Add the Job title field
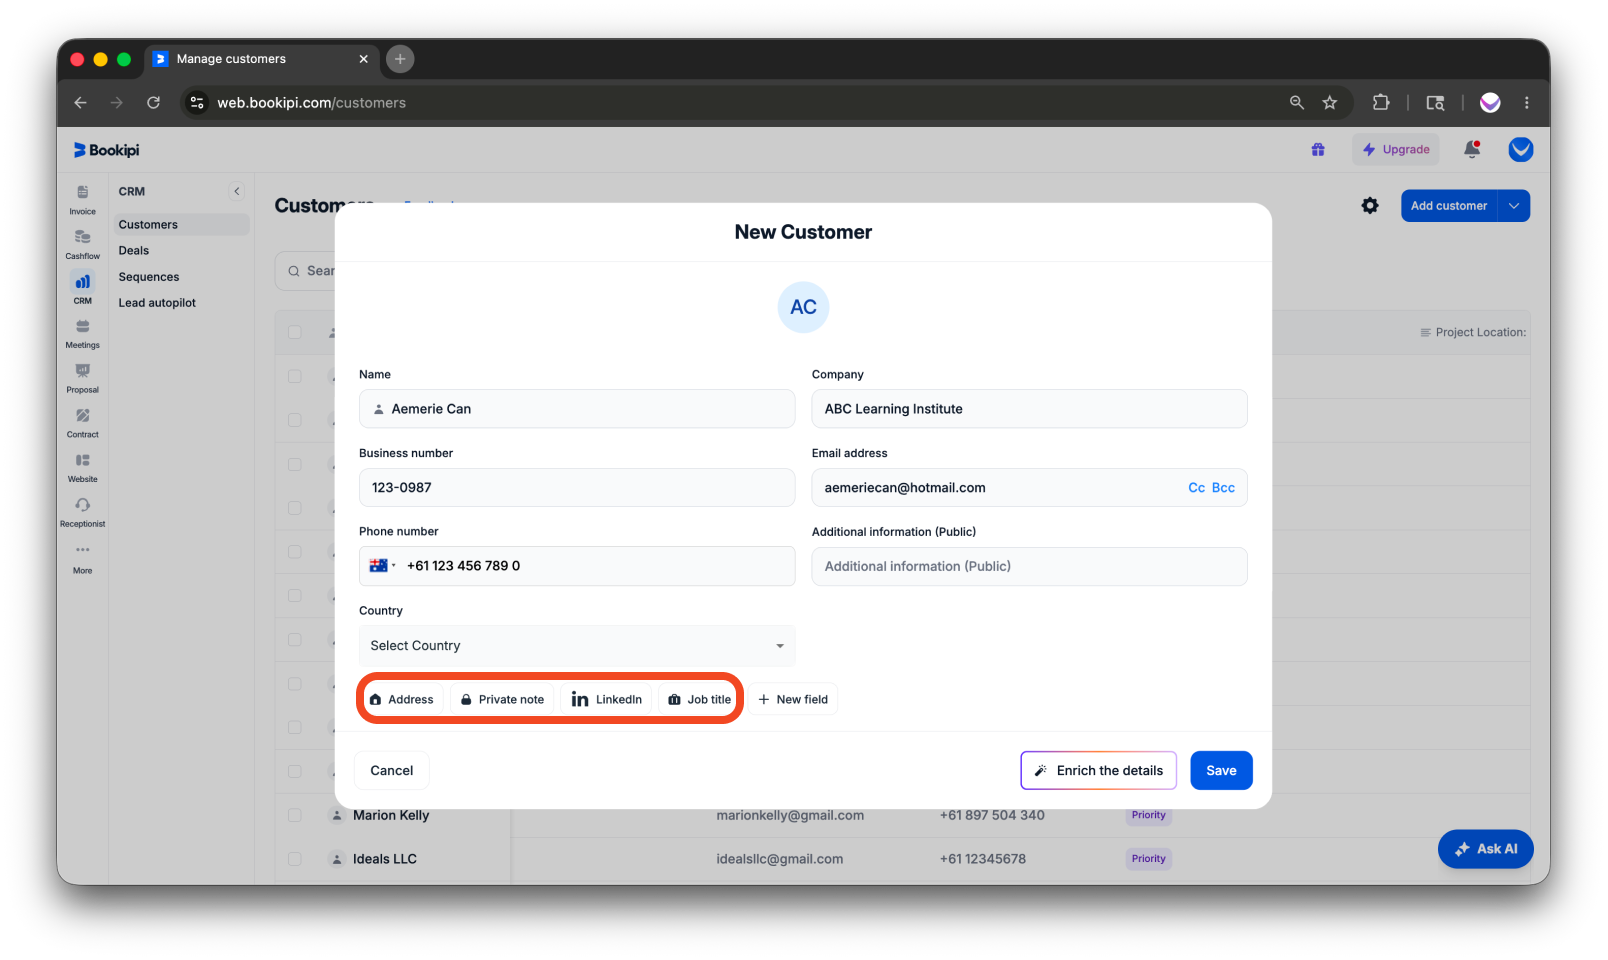Screen dimensions: 1608x960 coord(699,699)
